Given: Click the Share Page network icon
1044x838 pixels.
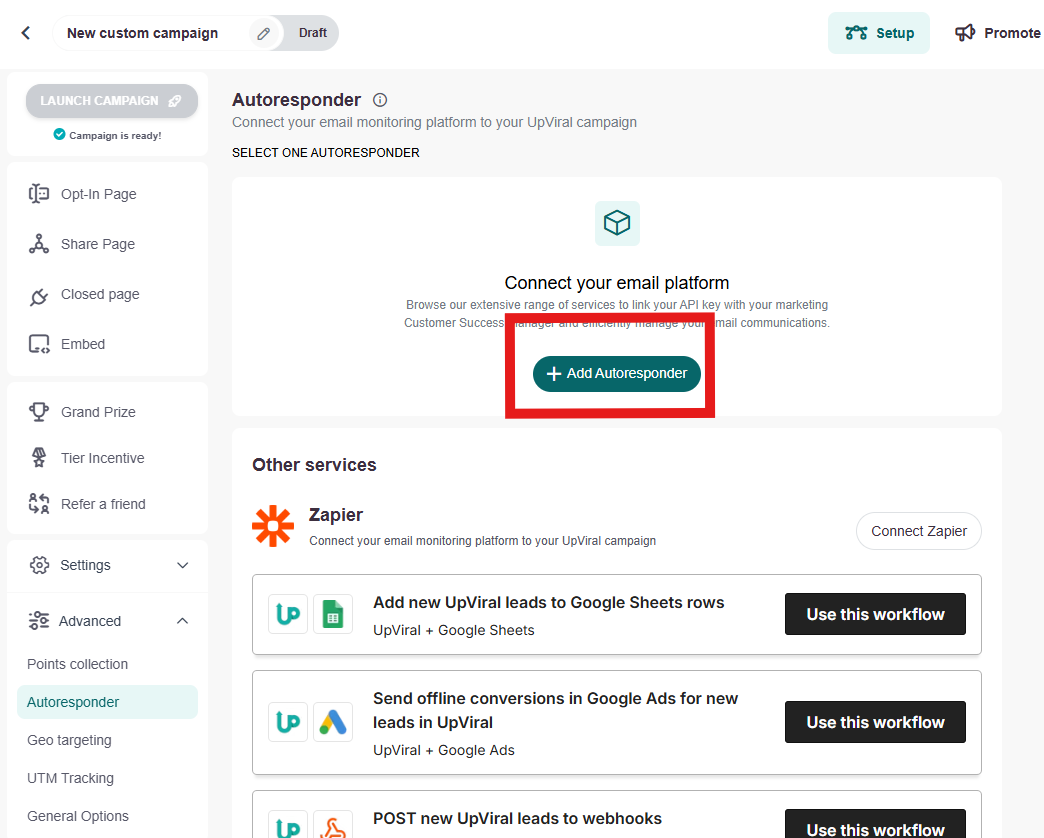Looking at the screenshot, I should (39, 244).
